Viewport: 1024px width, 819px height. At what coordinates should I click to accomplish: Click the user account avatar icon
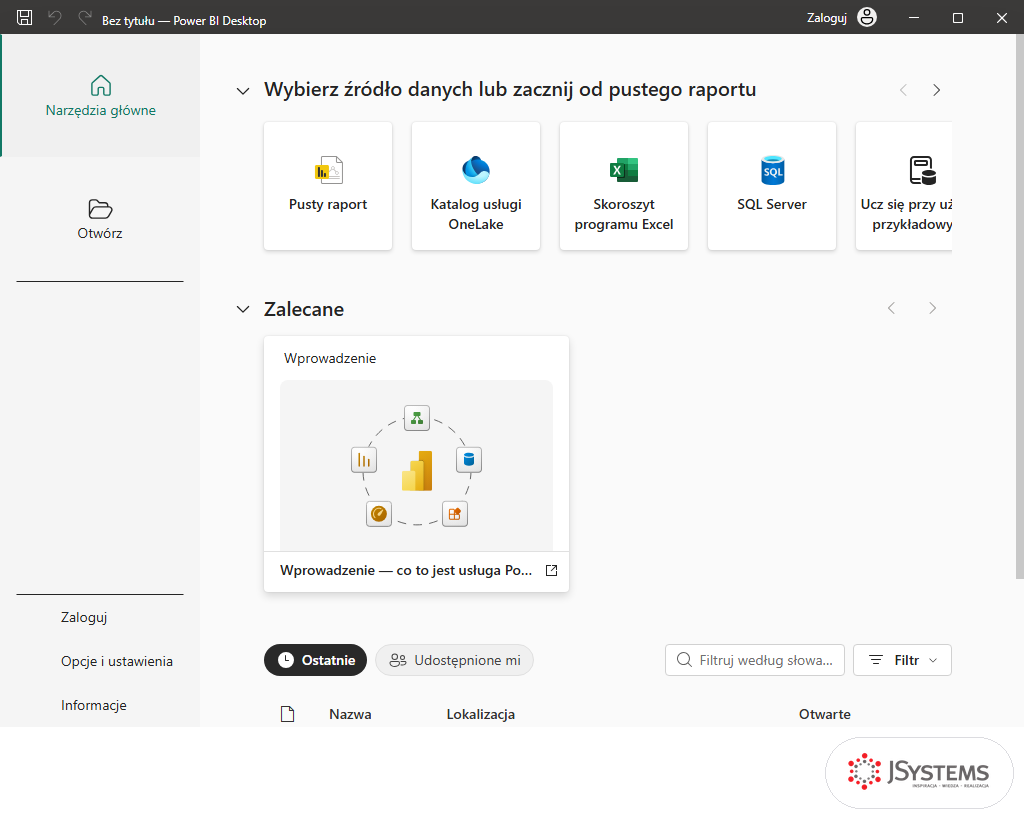click(867, 18)
